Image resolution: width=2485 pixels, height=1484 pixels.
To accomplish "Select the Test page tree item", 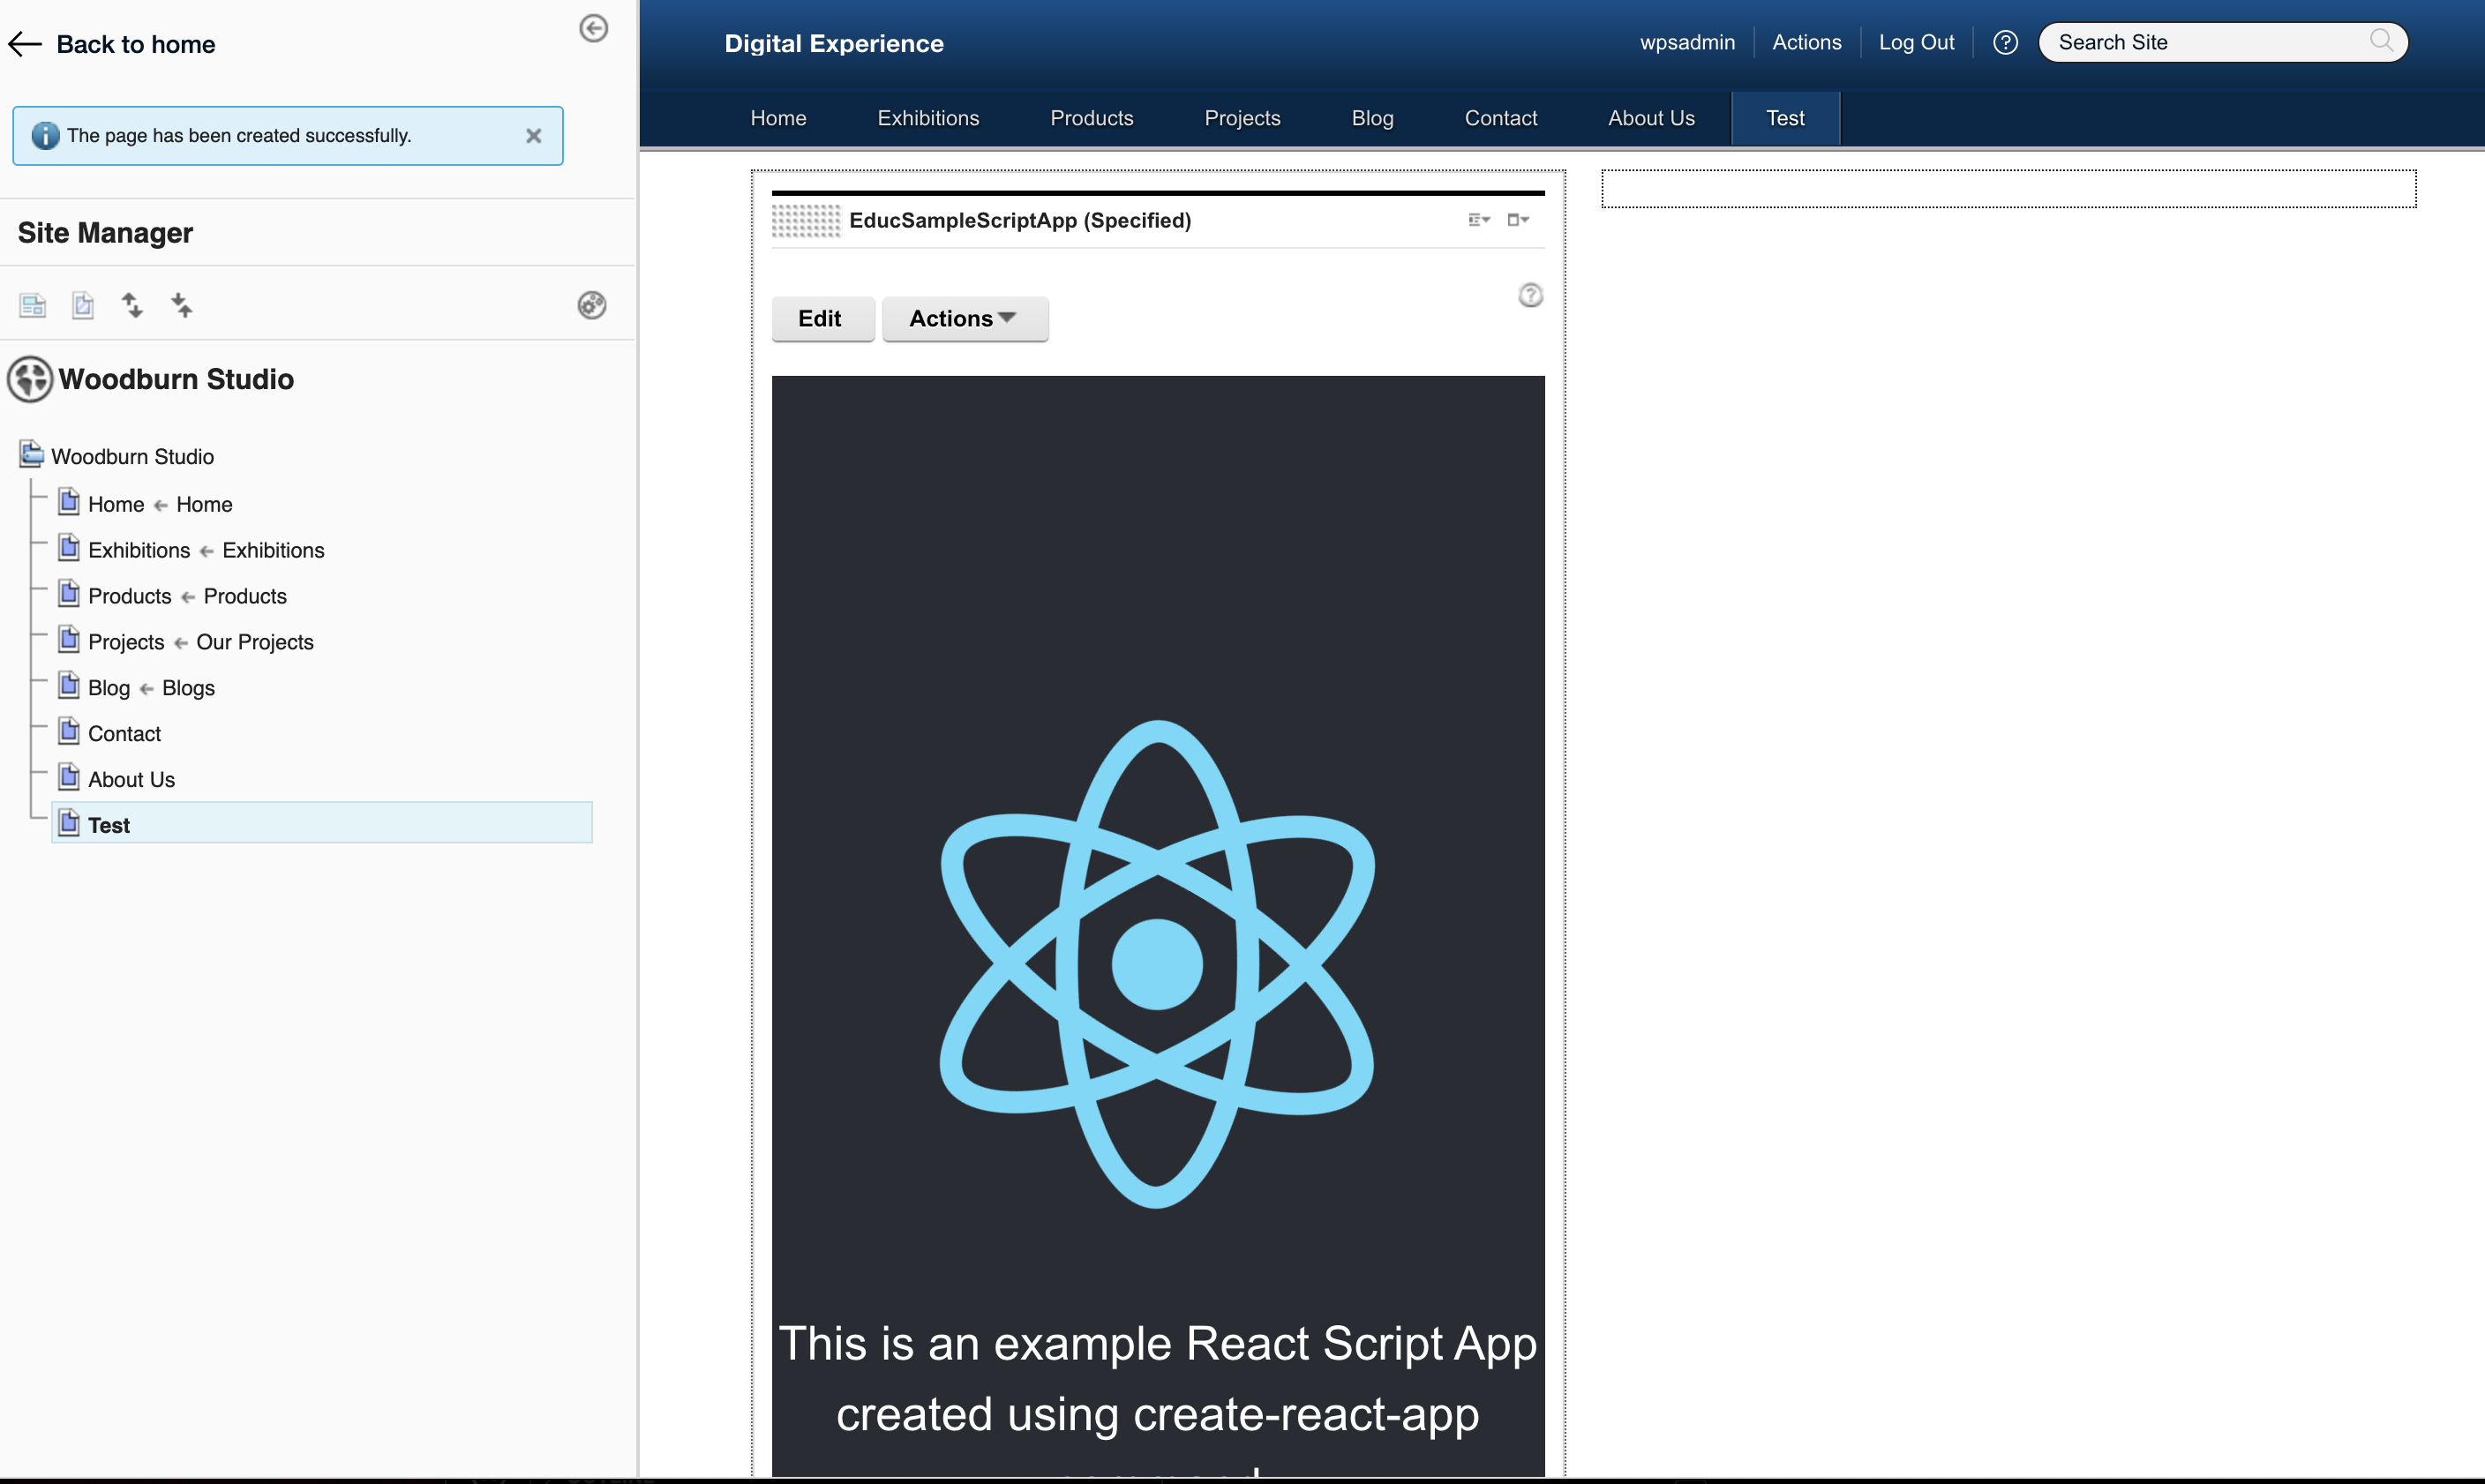I will [108, 823].
